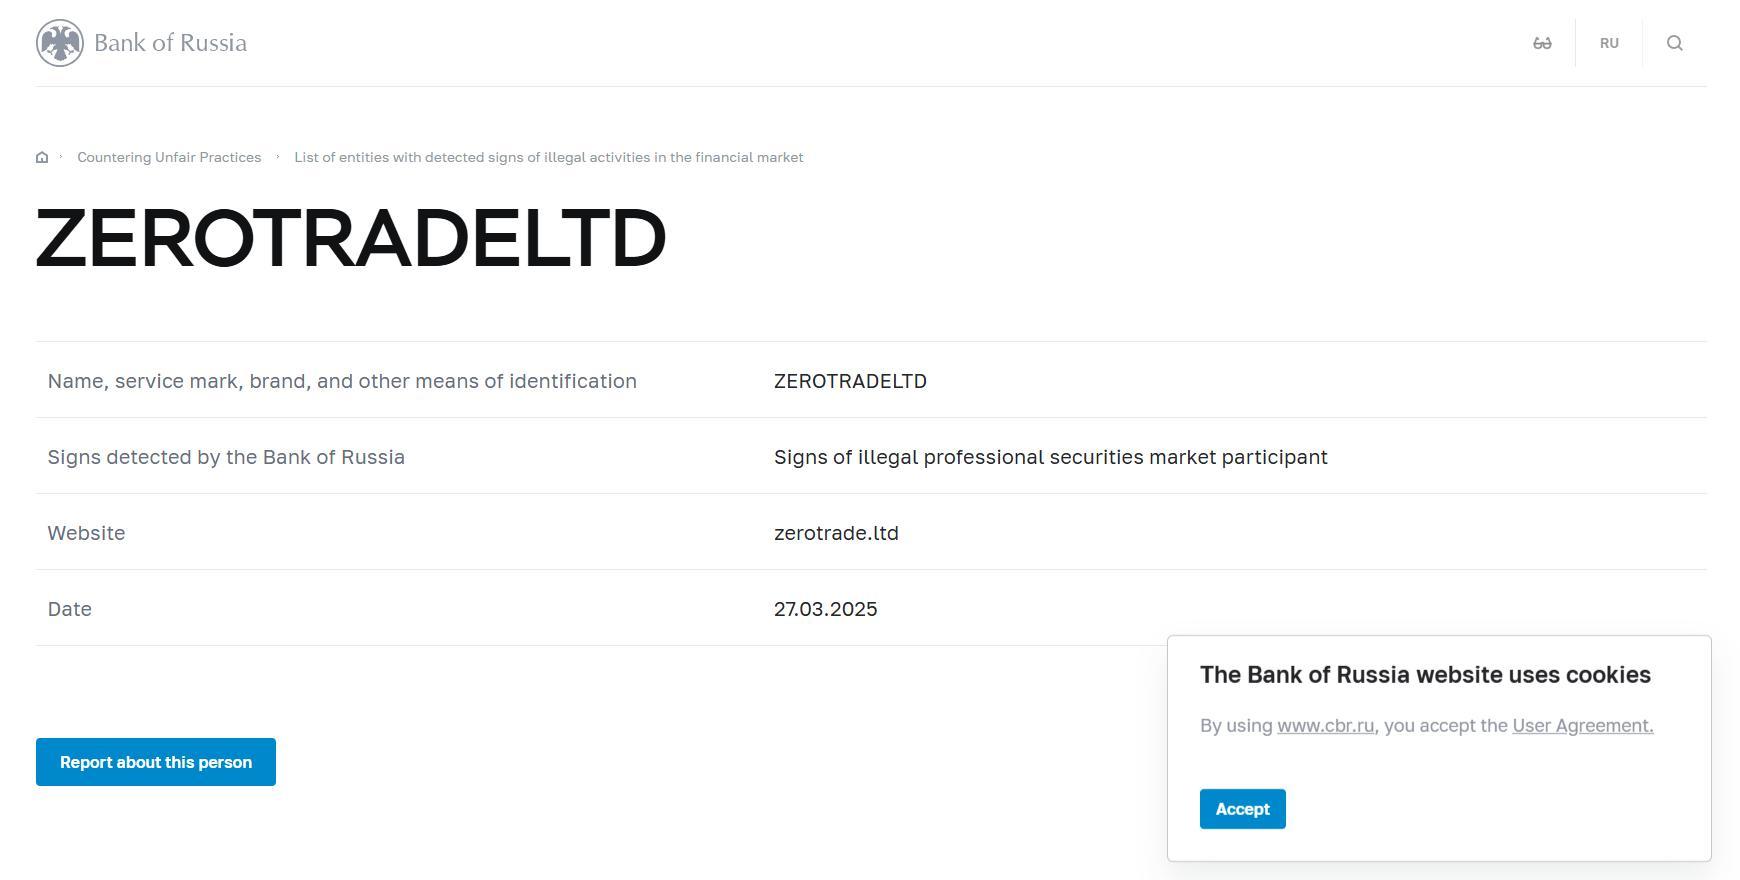Screen dimensions: 1740x880
Task: Open the www.cbr.ru link
Action: [1325, 726]
